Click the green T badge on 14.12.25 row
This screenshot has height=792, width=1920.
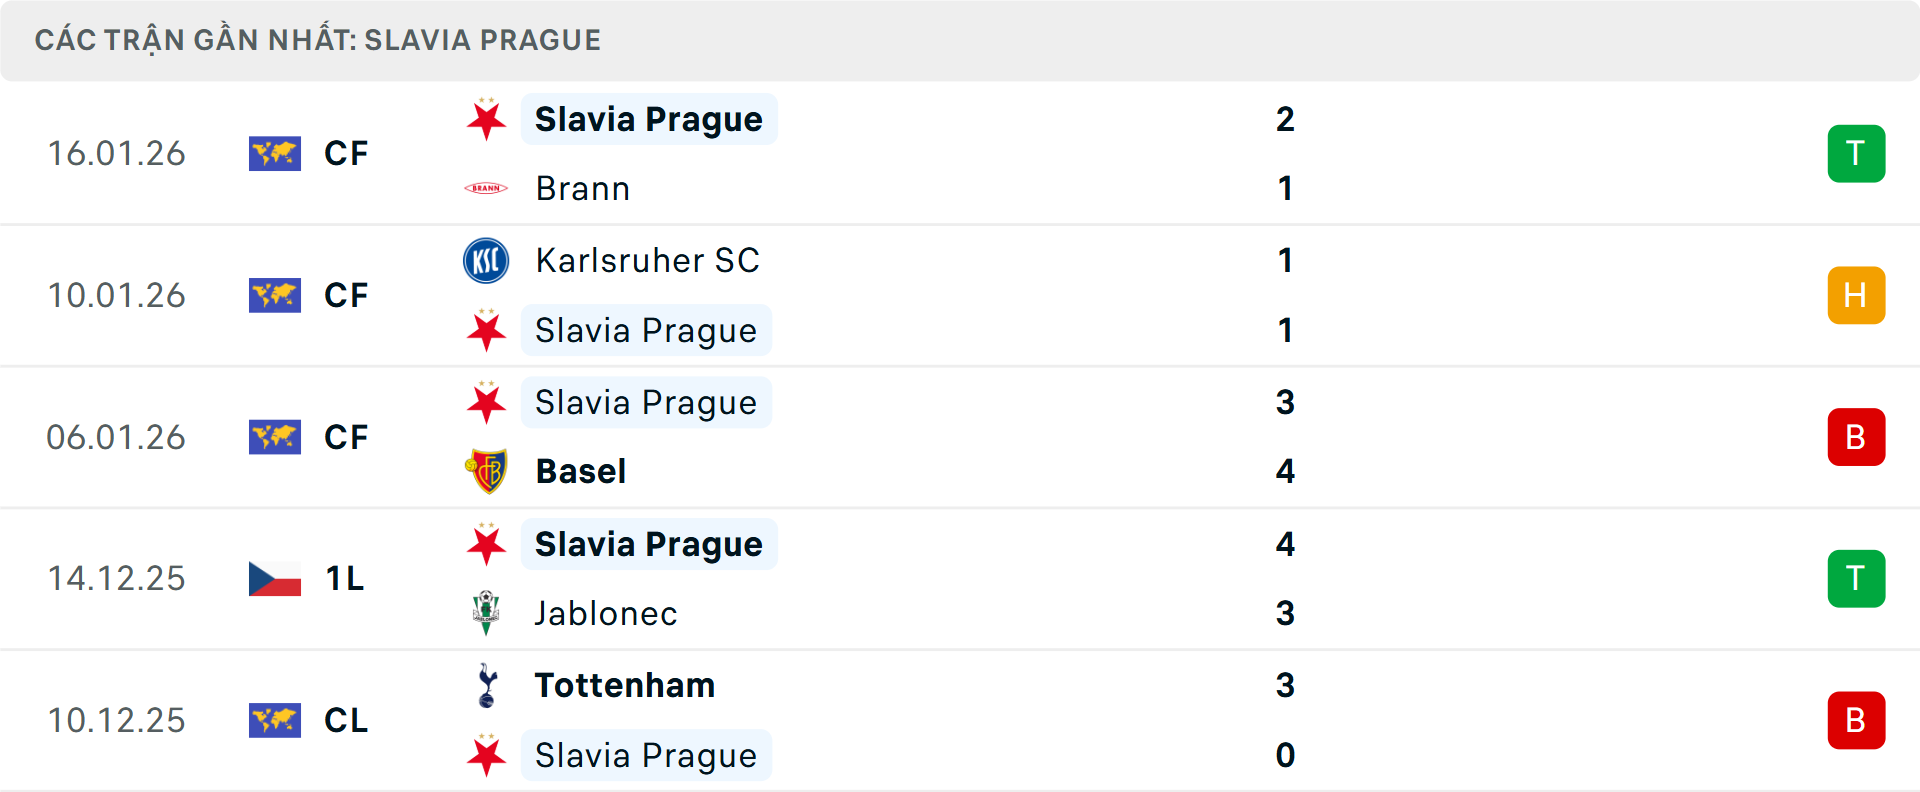pos(1856,578)
